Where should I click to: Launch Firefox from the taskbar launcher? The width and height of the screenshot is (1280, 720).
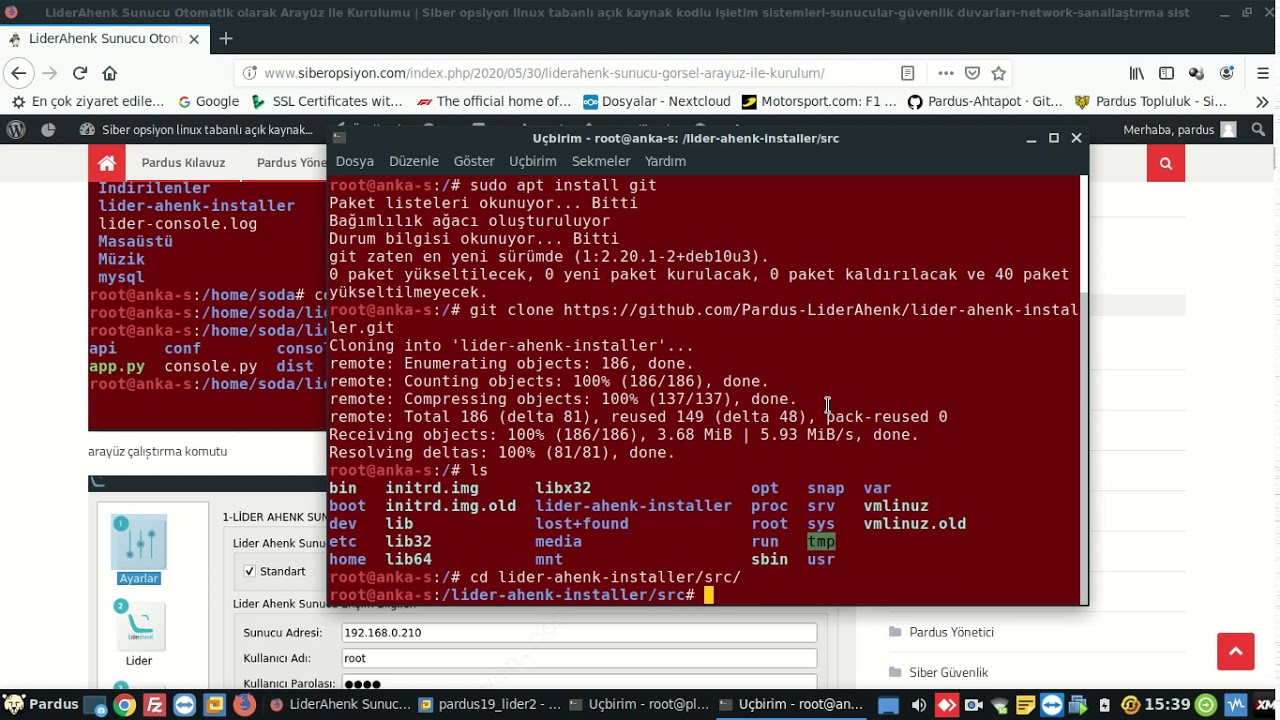point(244,705)
